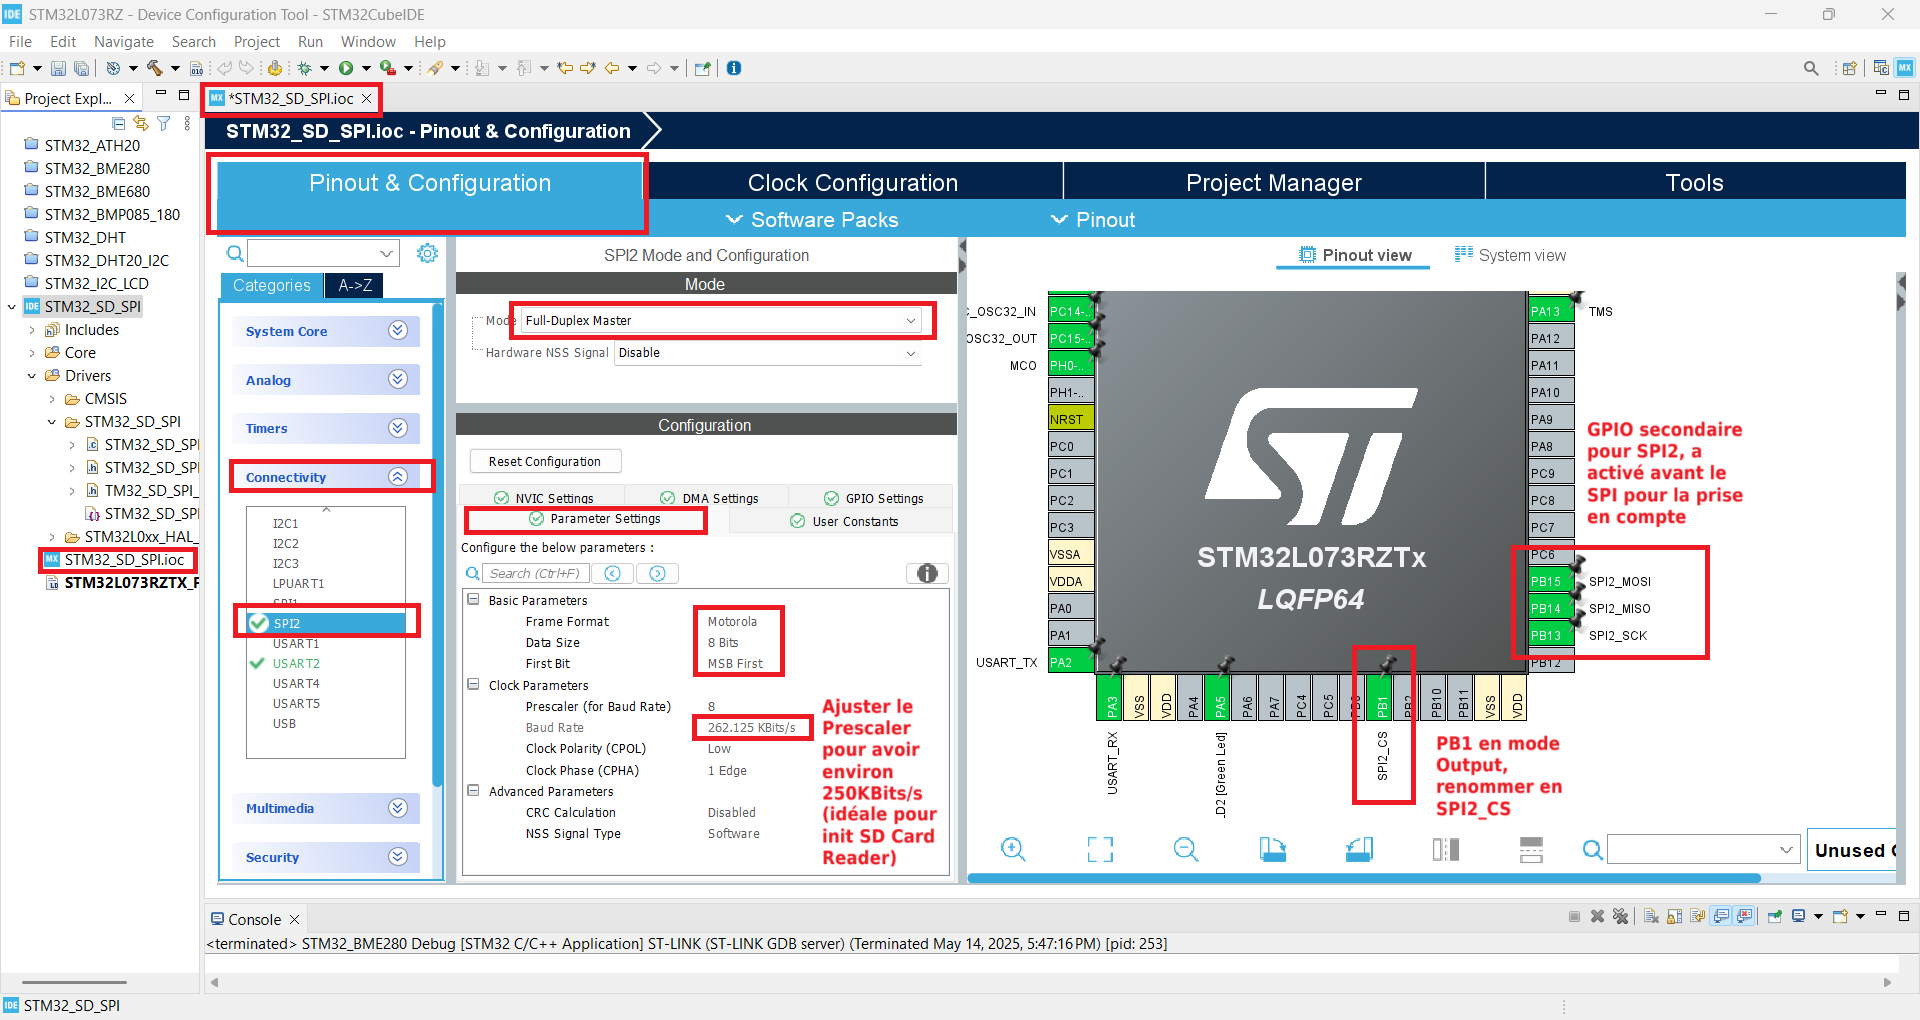Screen dimensions: 1920x1020
Task: Click the green Run play icon
Action: (x=346, y=68)
